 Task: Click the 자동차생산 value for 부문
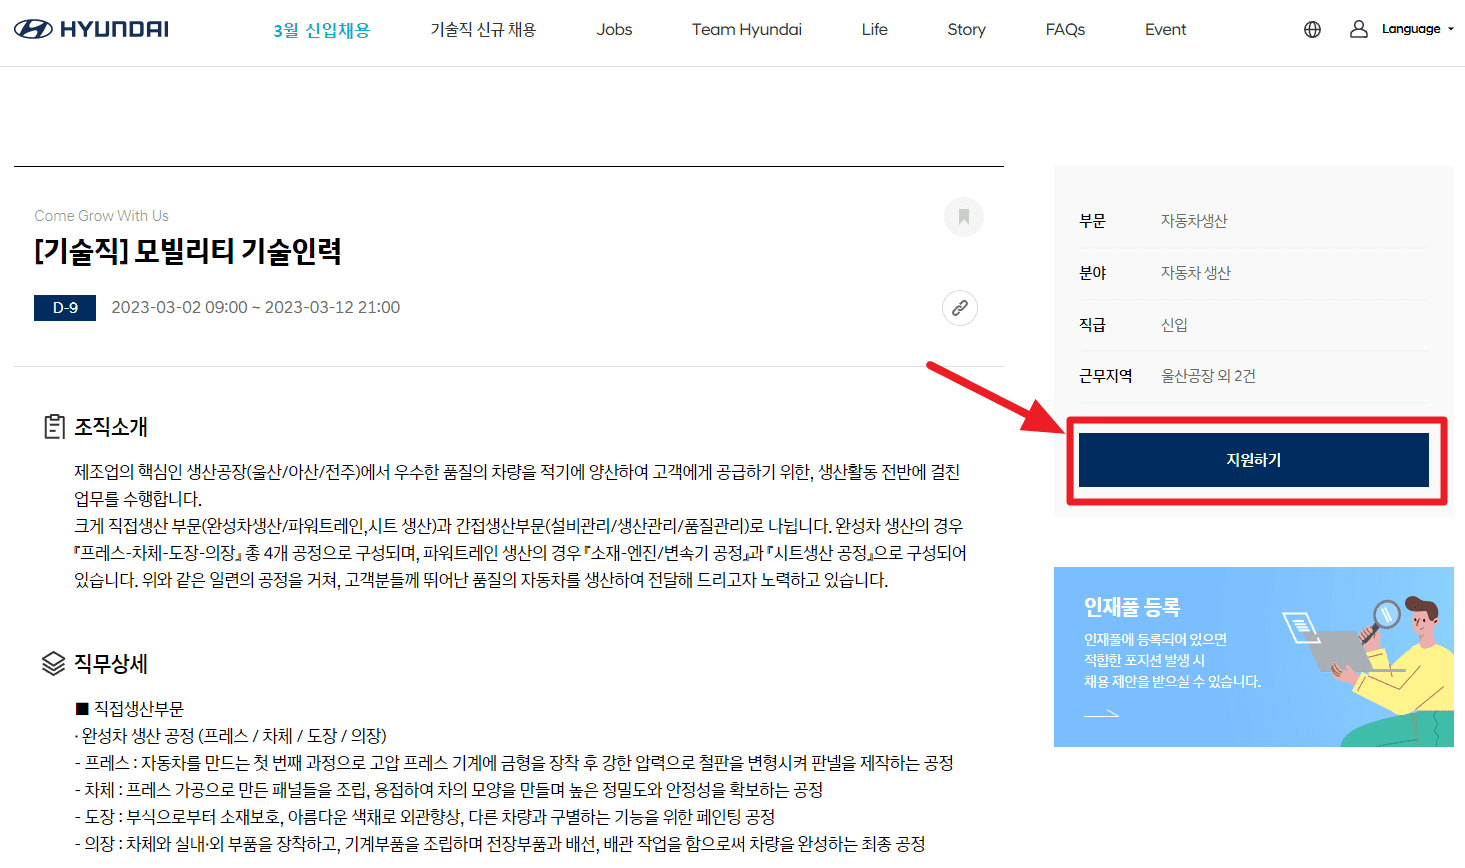1194,221
